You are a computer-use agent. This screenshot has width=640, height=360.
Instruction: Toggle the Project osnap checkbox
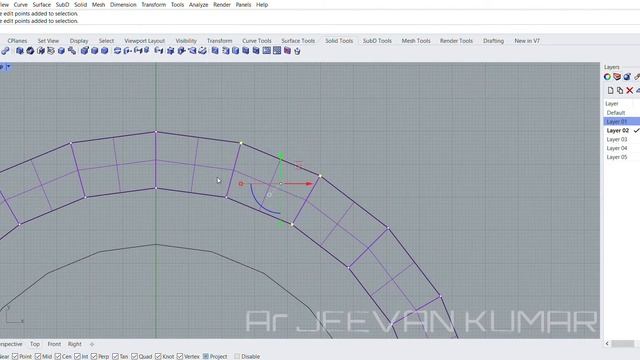(x=206, y=356)
